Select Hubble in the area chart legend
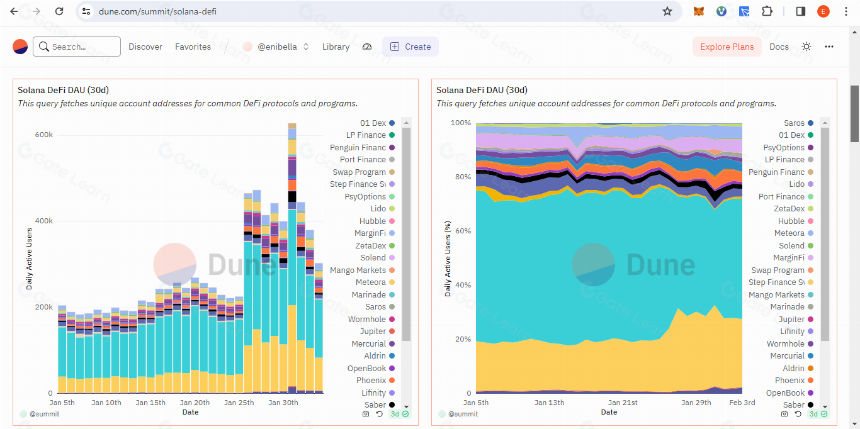 click(x=797, y=221)
